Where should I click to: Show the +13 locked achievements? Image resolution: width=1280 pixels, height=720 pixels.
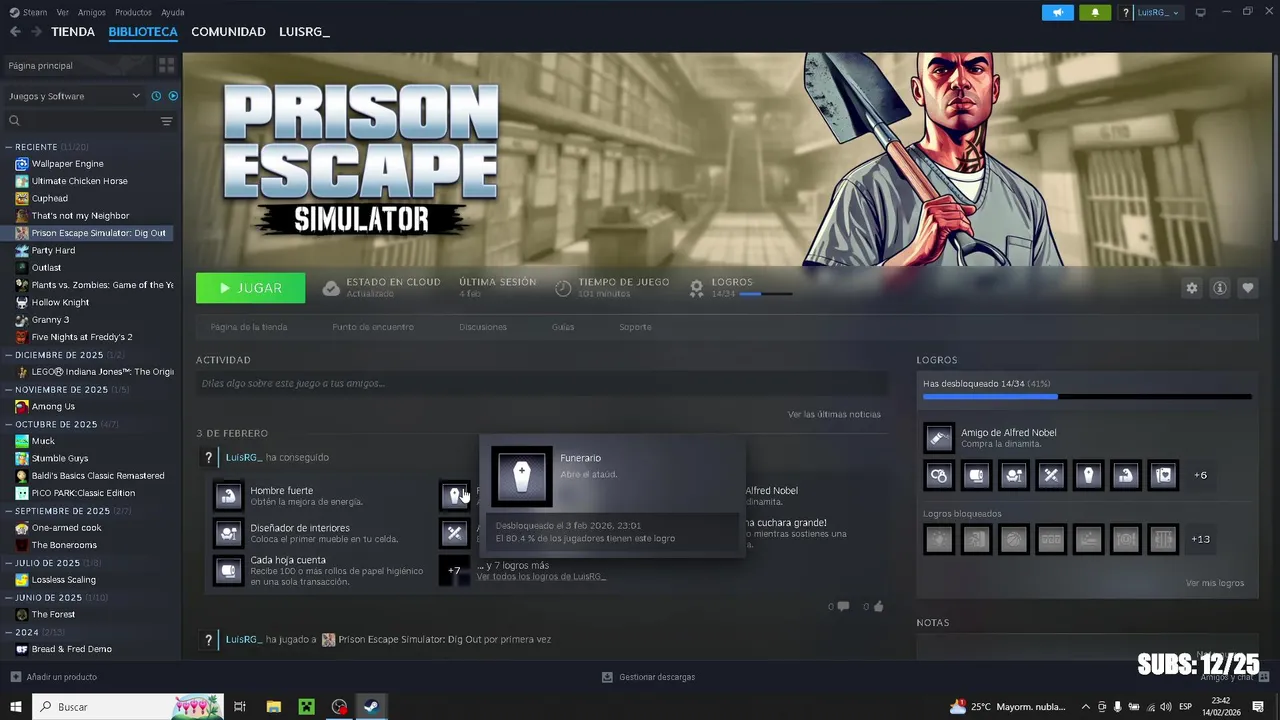click(x=1200, y=539)
